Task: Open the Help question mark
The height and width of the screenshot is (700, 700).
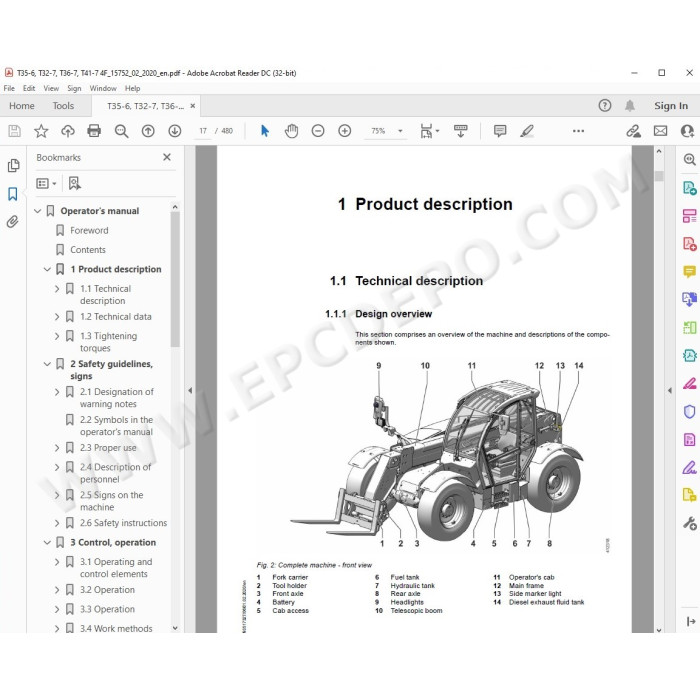Action: [x=604, y=106]
